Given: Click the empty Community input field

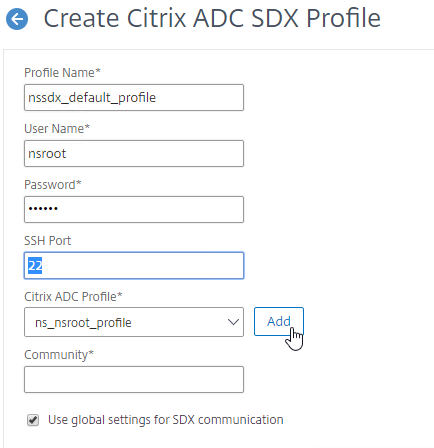Looking at the screenshot, I should click(x=134, y=379).
